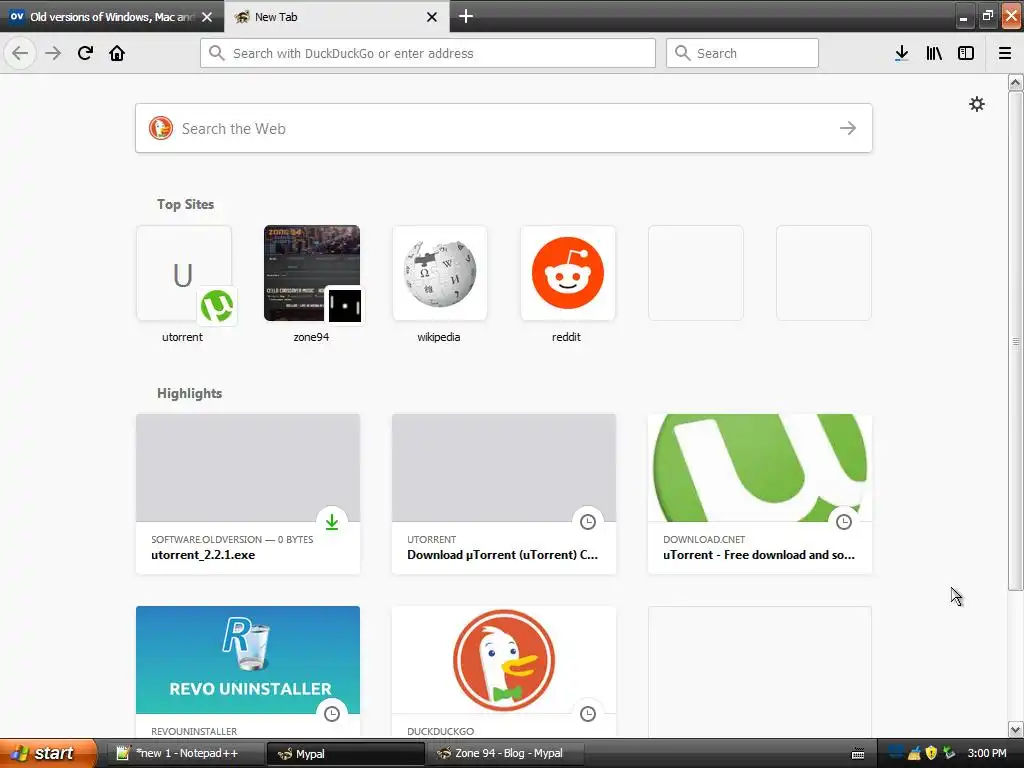Go forward with the forward arrow button
The image size is (1024, 768).
[x=53, y=53]
